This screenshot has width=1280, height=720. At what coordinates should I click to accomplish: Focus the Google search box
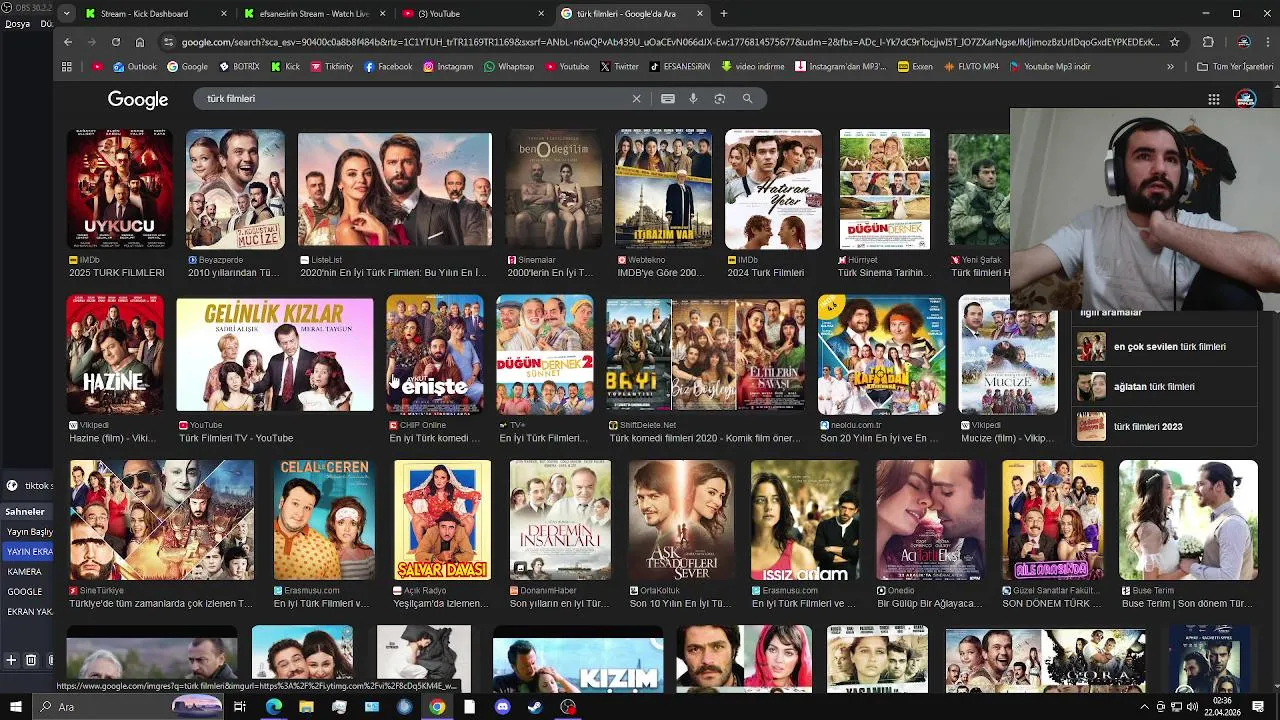click(415, 99)
